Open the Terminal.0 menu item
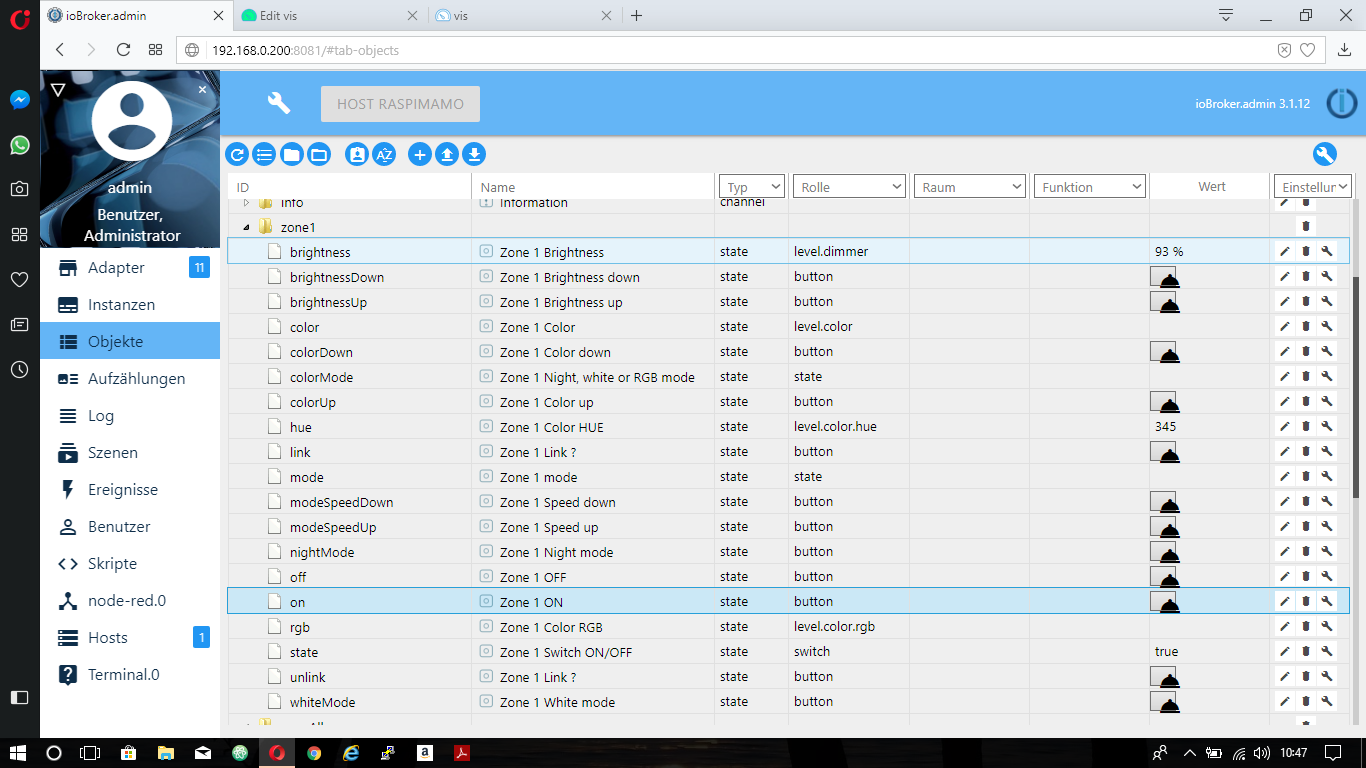Viewport: 1366px width, 768px height. coord(130,675)
